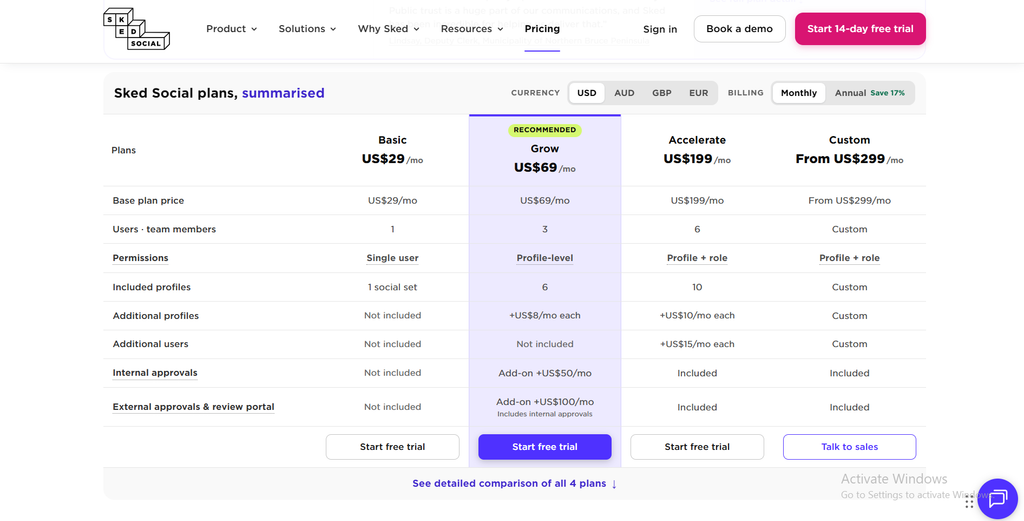The width and height of the screenshot is (1024, 521).
Task: Click Talk to sales button
Action: [x=850, y=447]
